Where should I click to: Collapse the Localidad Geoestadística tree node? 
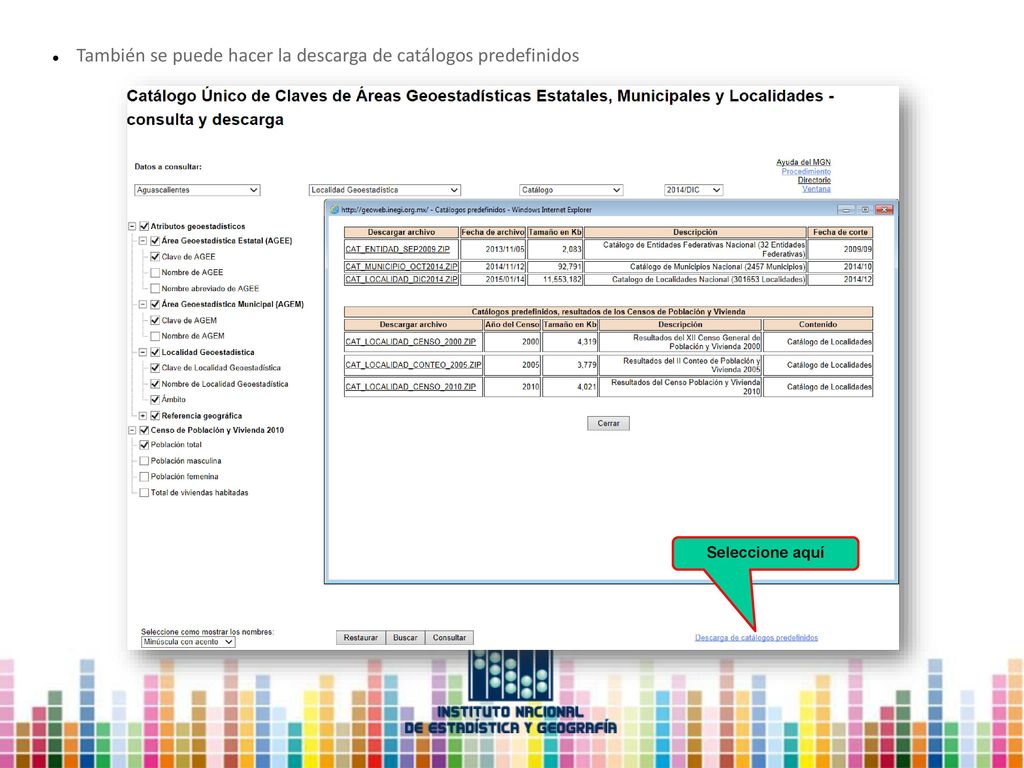click(x=143, y=352)
